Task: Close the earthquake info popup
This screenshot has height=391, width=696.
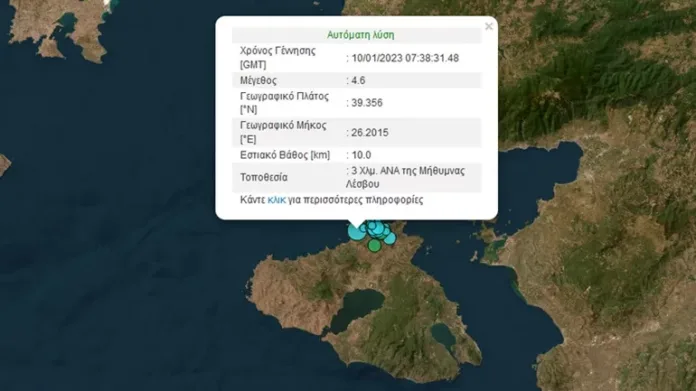Action: click(489, 27)
